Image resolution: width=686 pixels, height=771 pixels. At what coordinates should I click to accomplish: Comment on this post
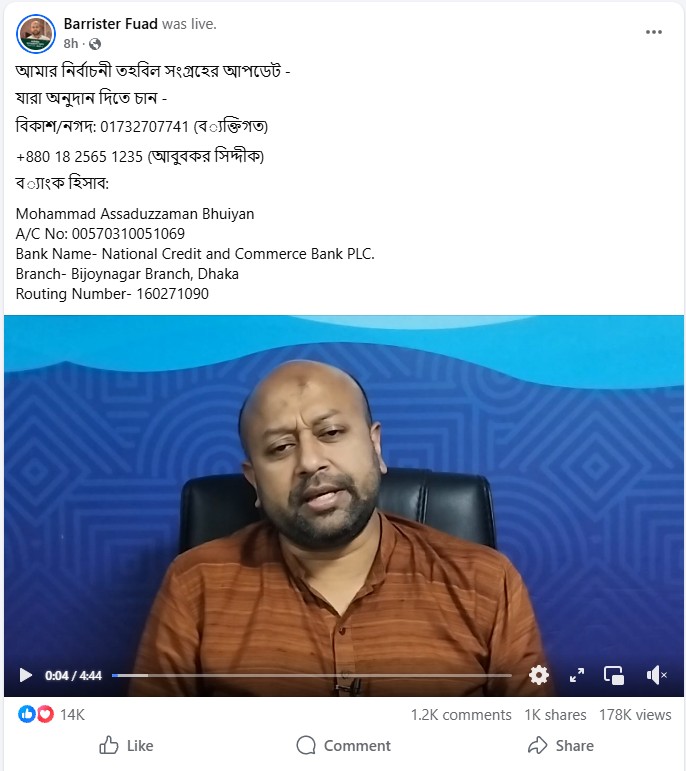pyautogui.click(x=343, y=745)
